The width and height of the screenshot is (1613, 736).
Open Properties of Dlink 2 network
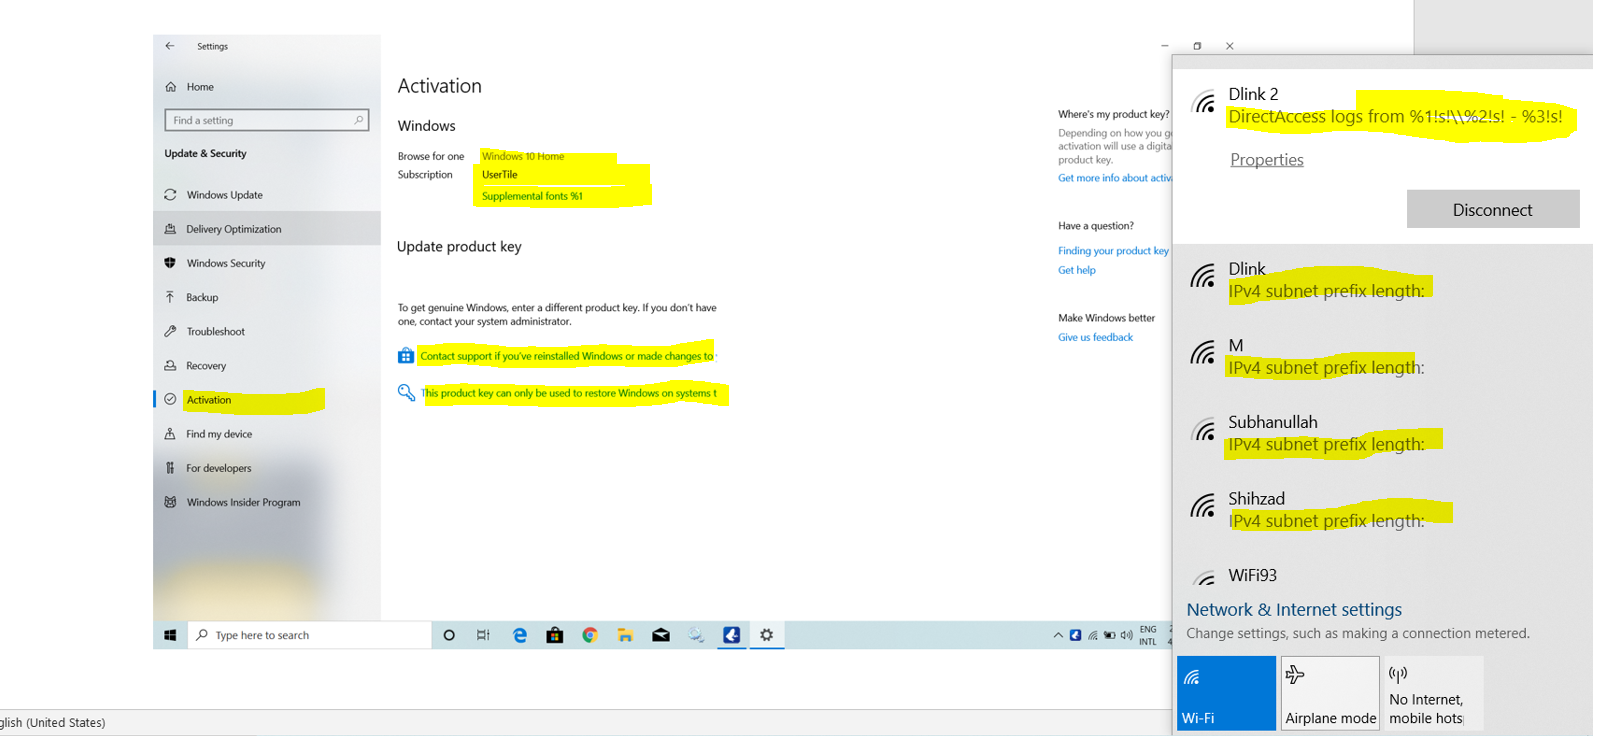point(1267,160)
